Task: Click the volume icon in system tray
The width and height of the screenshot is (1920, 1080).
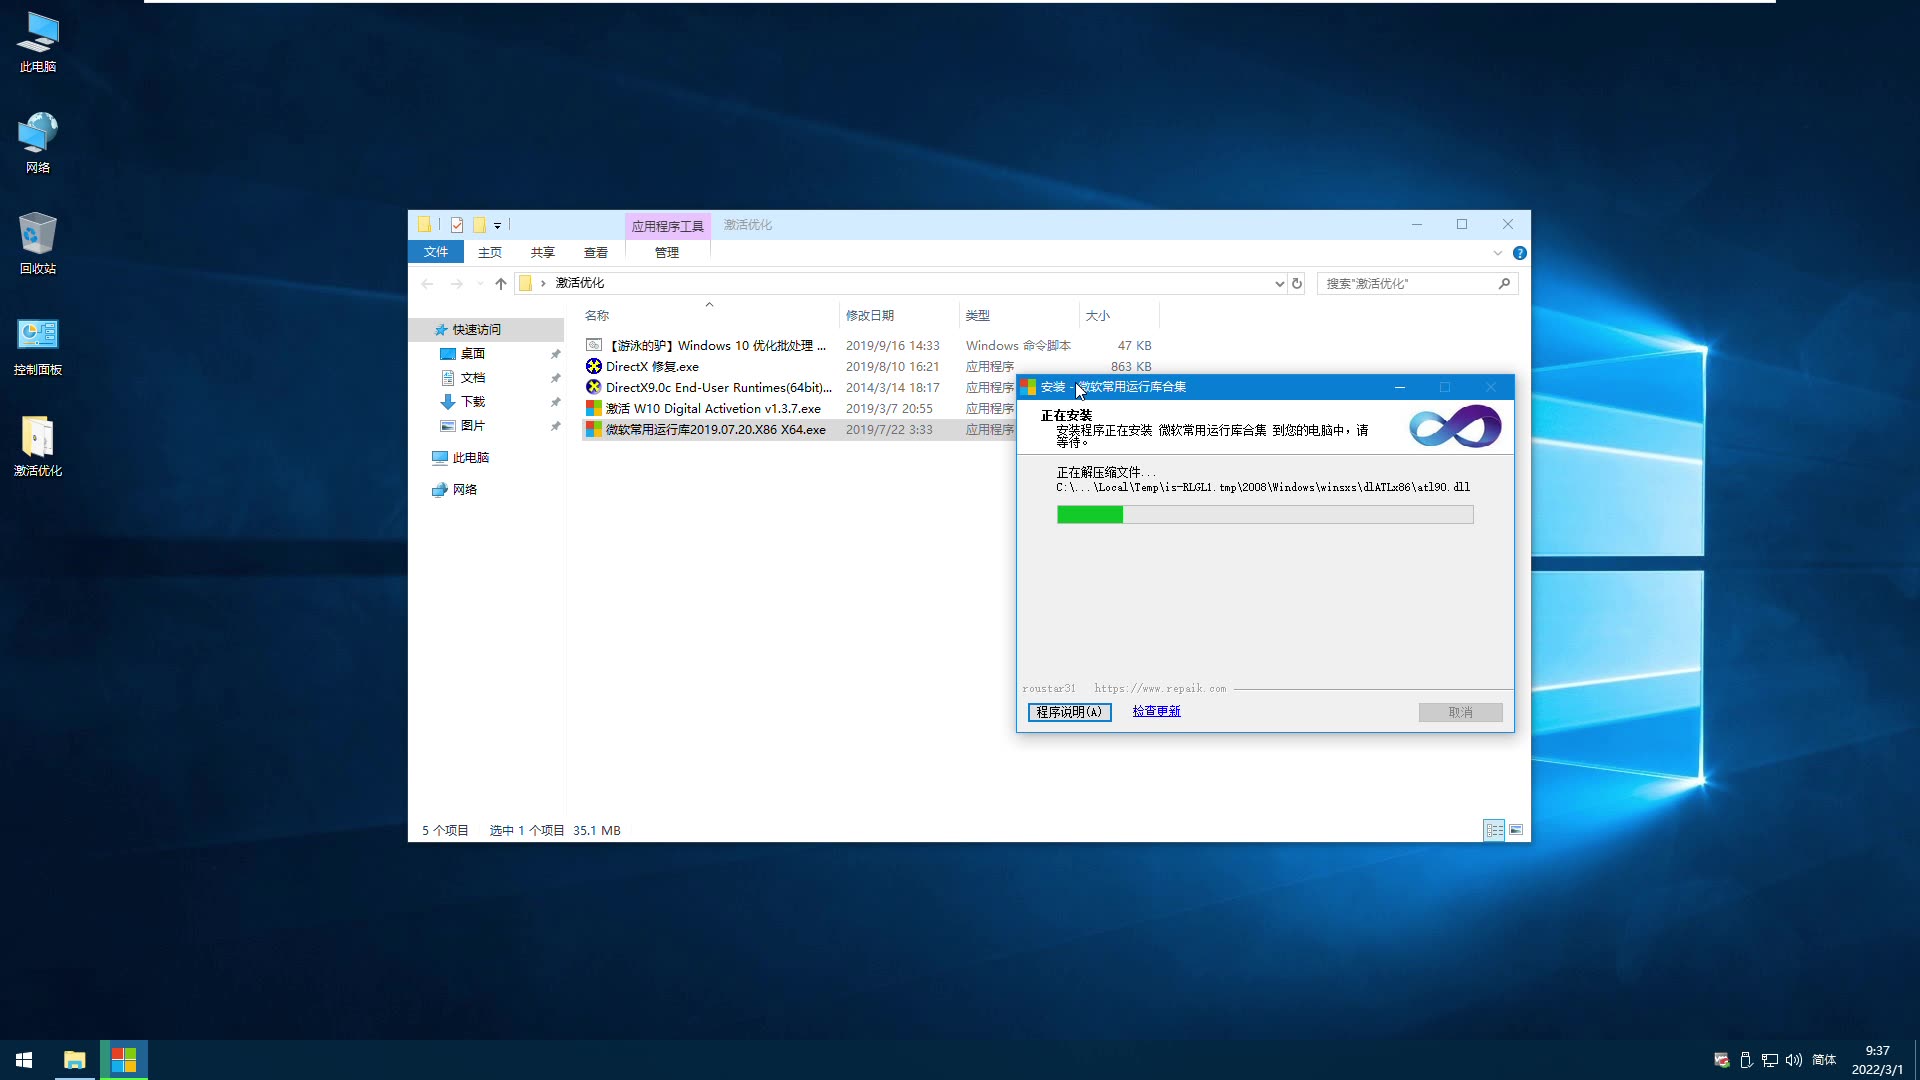Action: [1794, 1060]
